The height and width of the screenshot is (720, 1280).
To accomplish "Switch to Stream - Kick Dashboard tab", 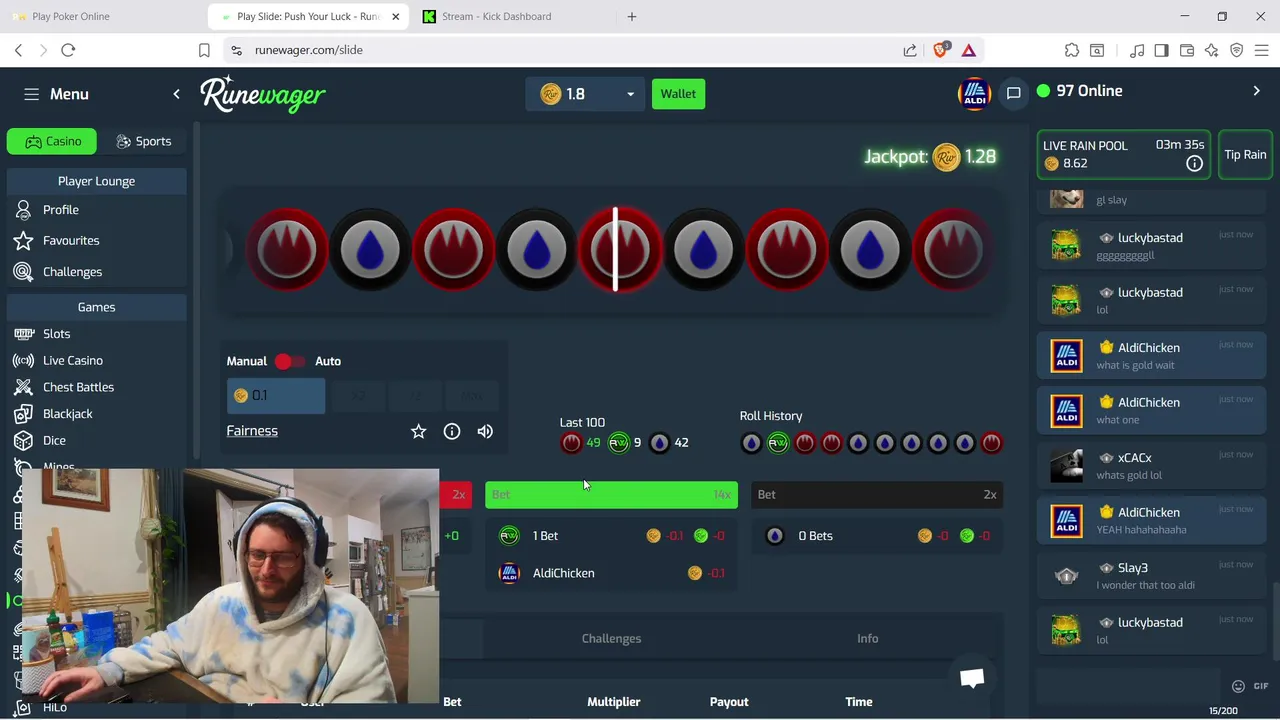I will pos(497,16).
